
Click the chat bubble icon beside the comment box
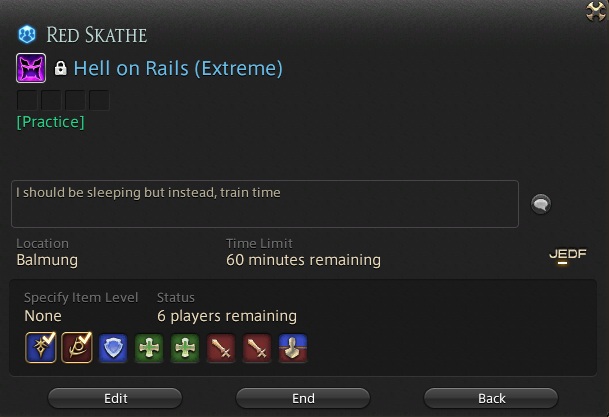point(541,204)
